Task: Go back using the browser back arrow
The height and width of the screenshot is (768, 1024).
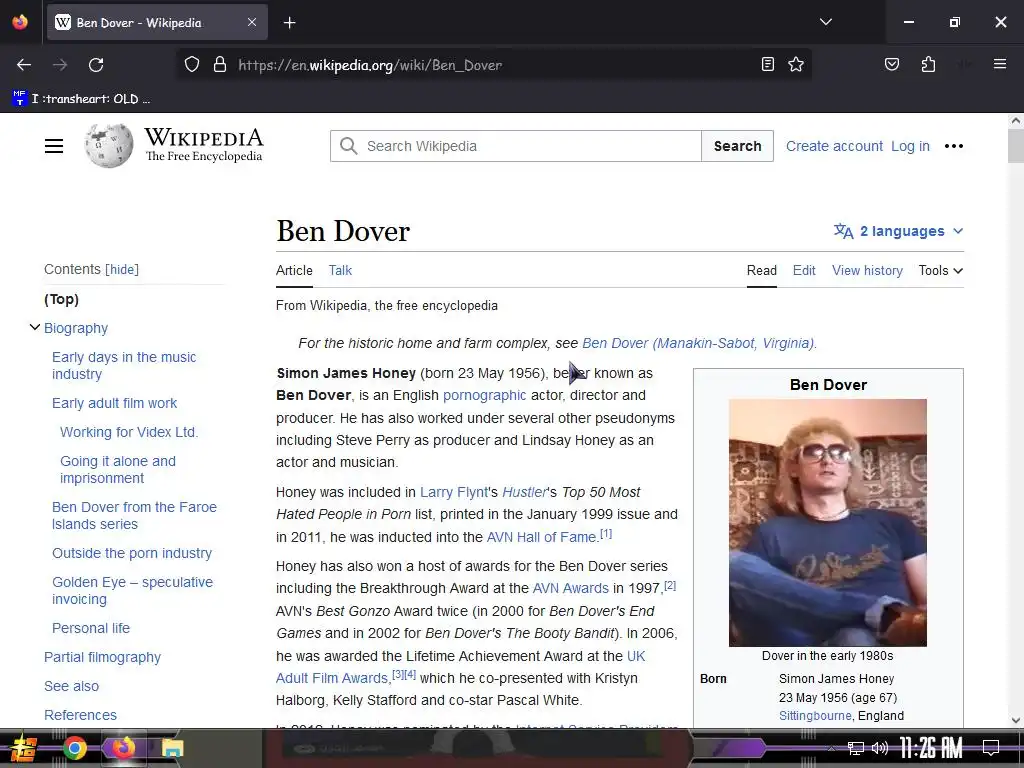Action: tap(24, 65)
